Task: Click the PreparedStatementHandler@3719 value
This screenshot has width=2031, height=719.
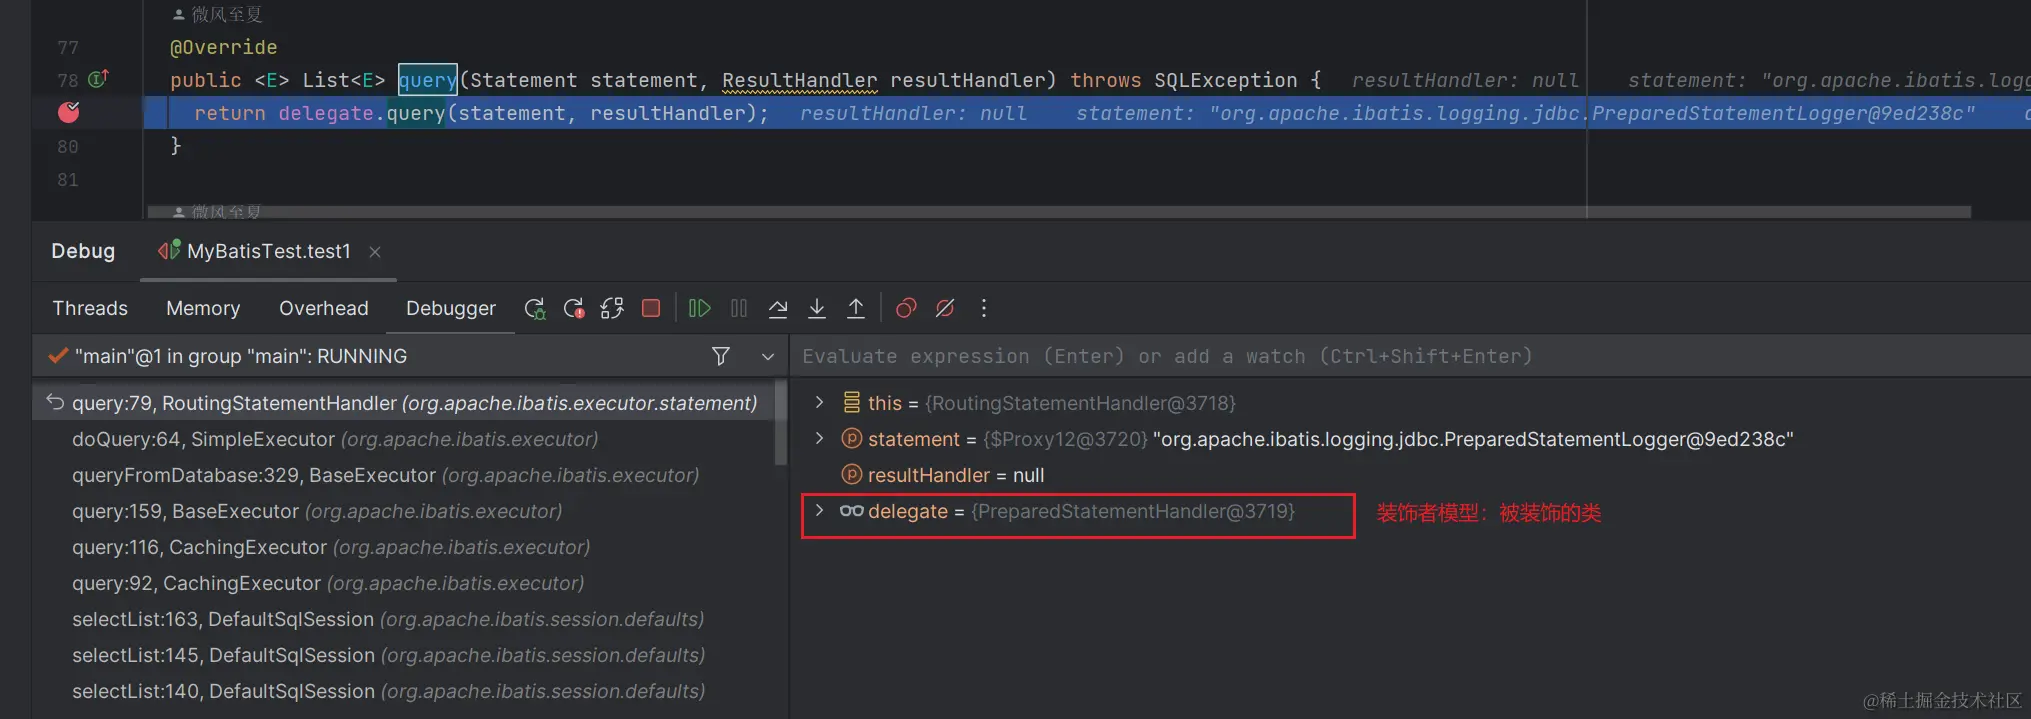Action: click(1133, 511)
